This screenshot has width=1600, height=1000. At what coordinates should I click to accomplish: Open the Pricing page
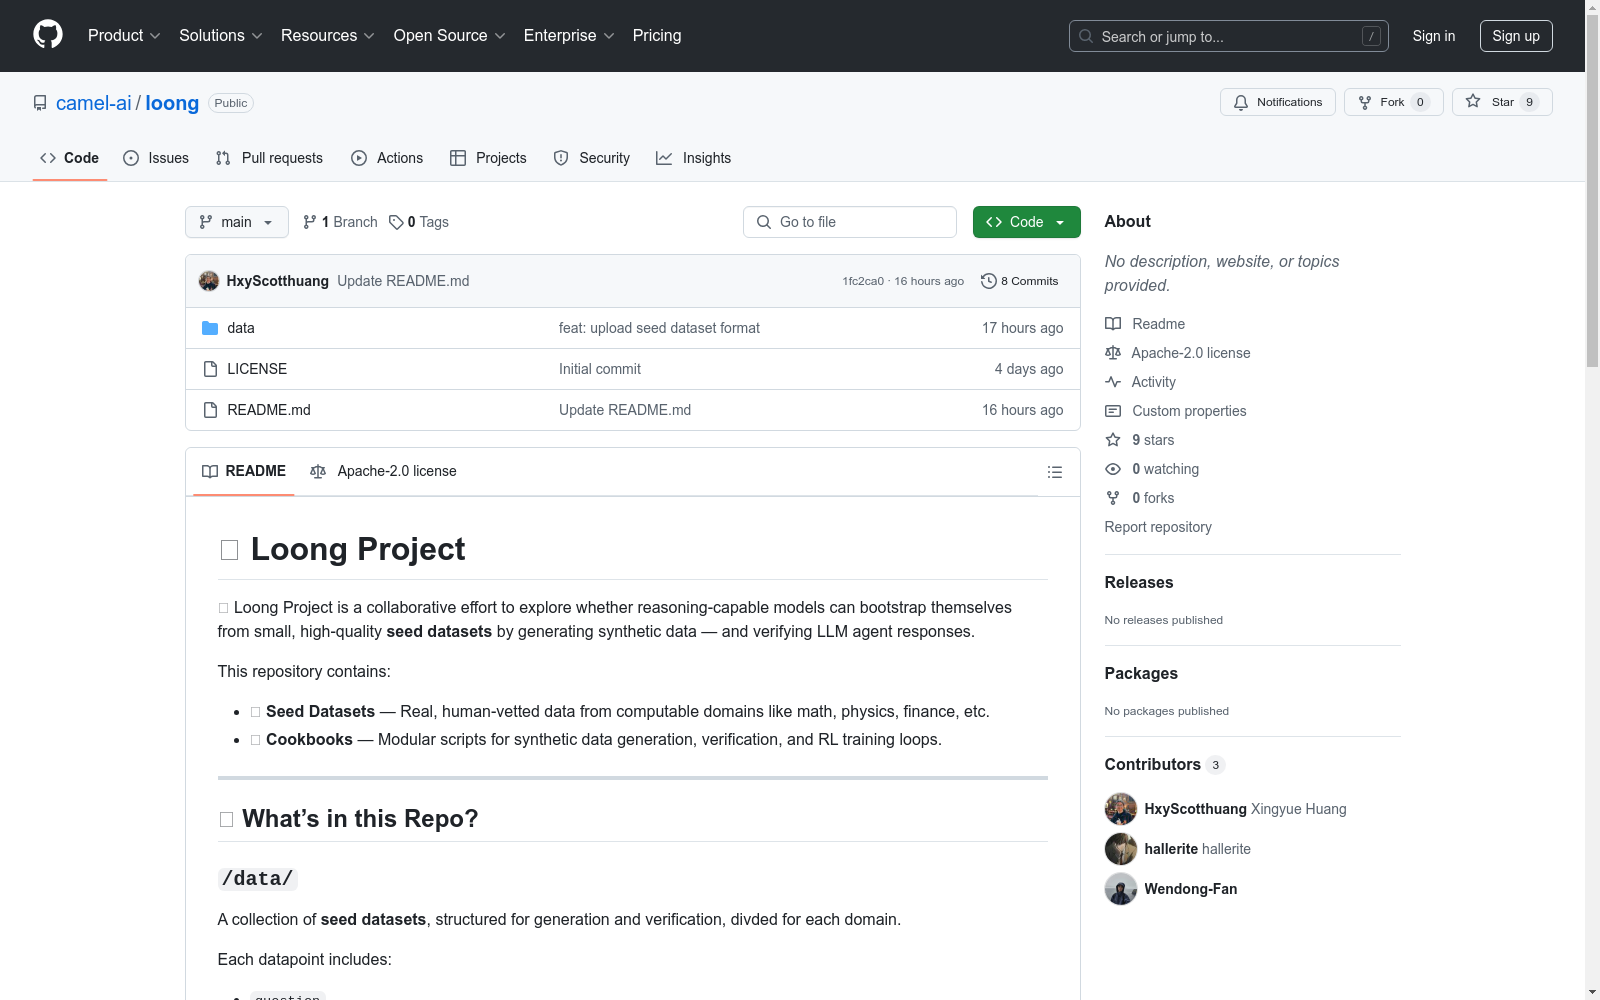pyautogui.click(x=657, y=35)
